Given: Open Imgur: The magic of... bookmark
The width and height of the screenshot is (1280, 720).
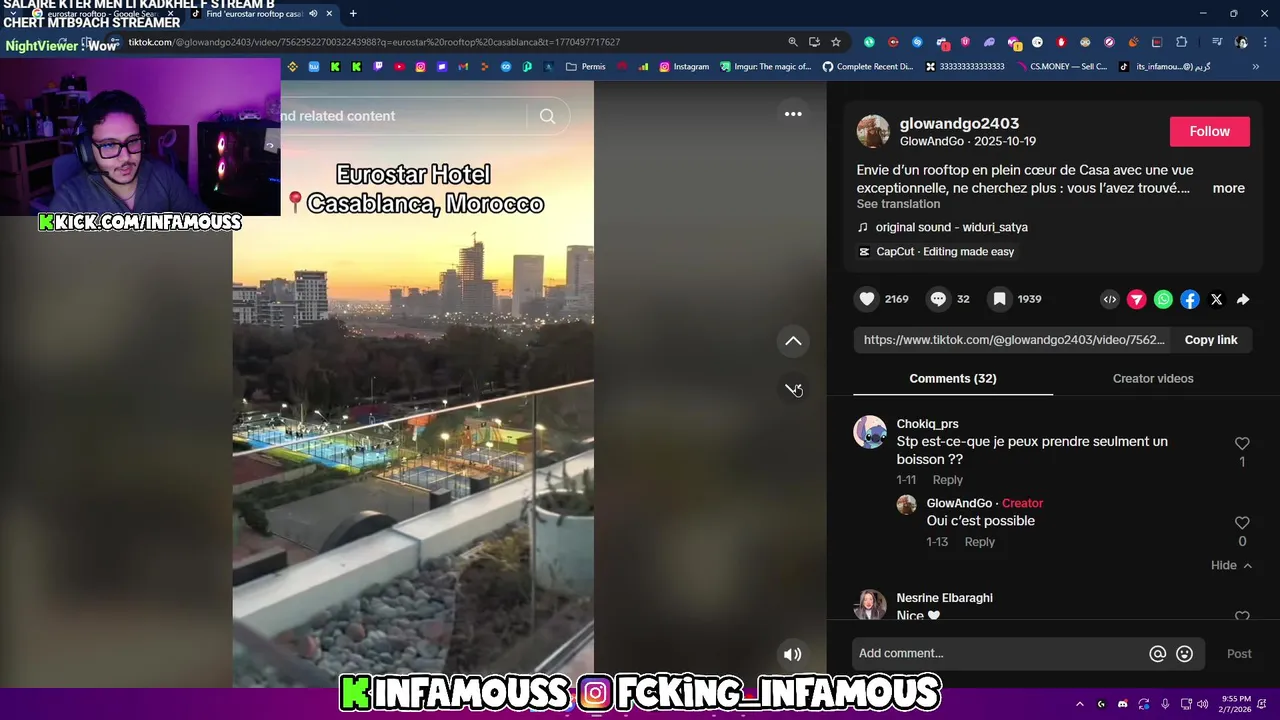Looking at the screenshot, I should 765,67.
